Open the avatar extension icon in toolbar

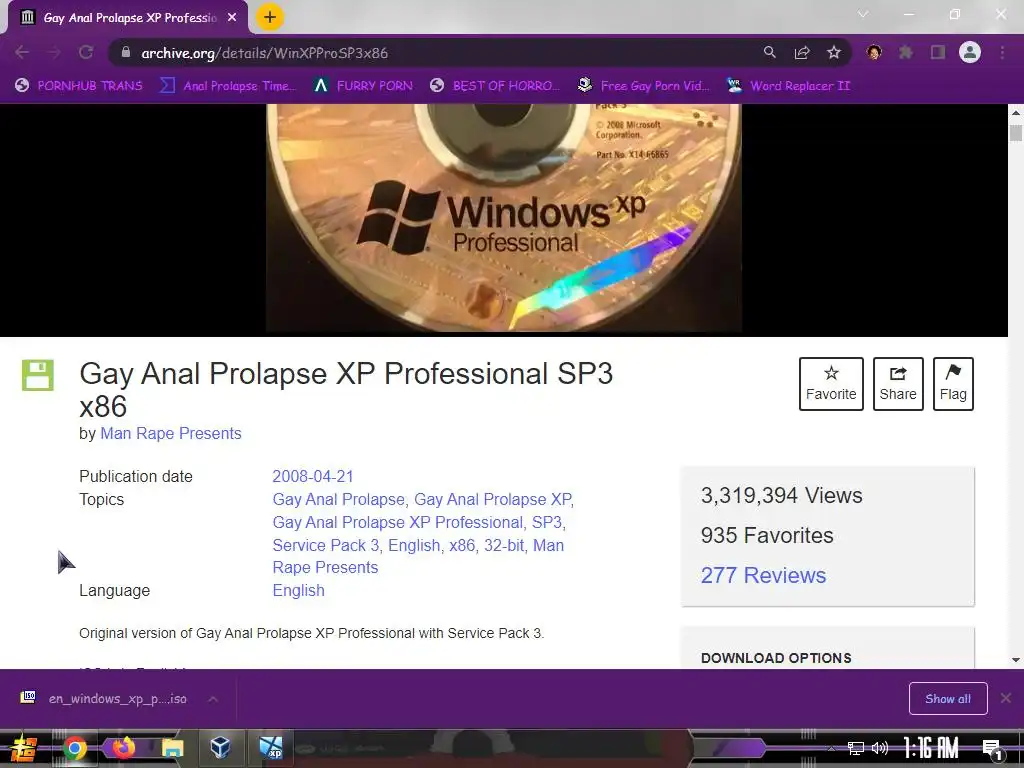click(874, 52)
